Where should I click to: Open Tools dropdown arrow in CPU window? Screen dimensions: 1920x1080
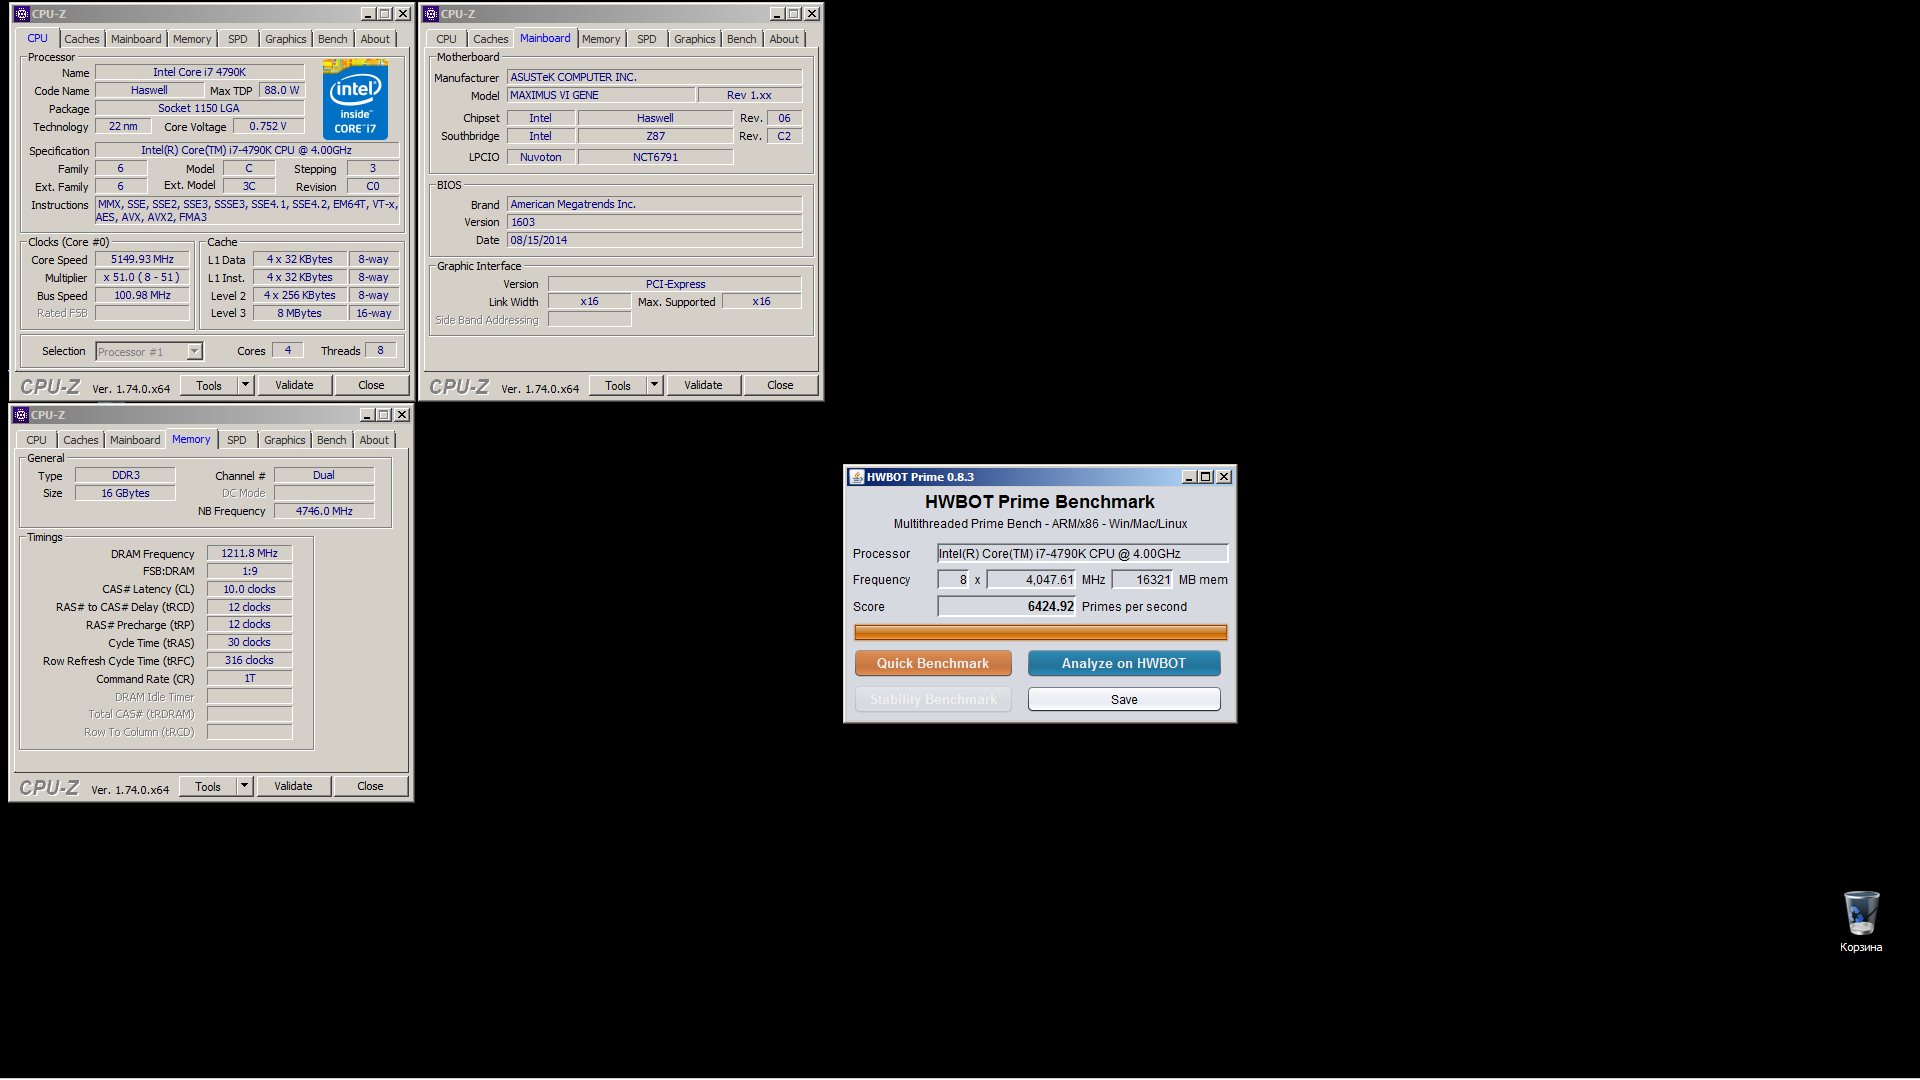(x=245, y=385)
